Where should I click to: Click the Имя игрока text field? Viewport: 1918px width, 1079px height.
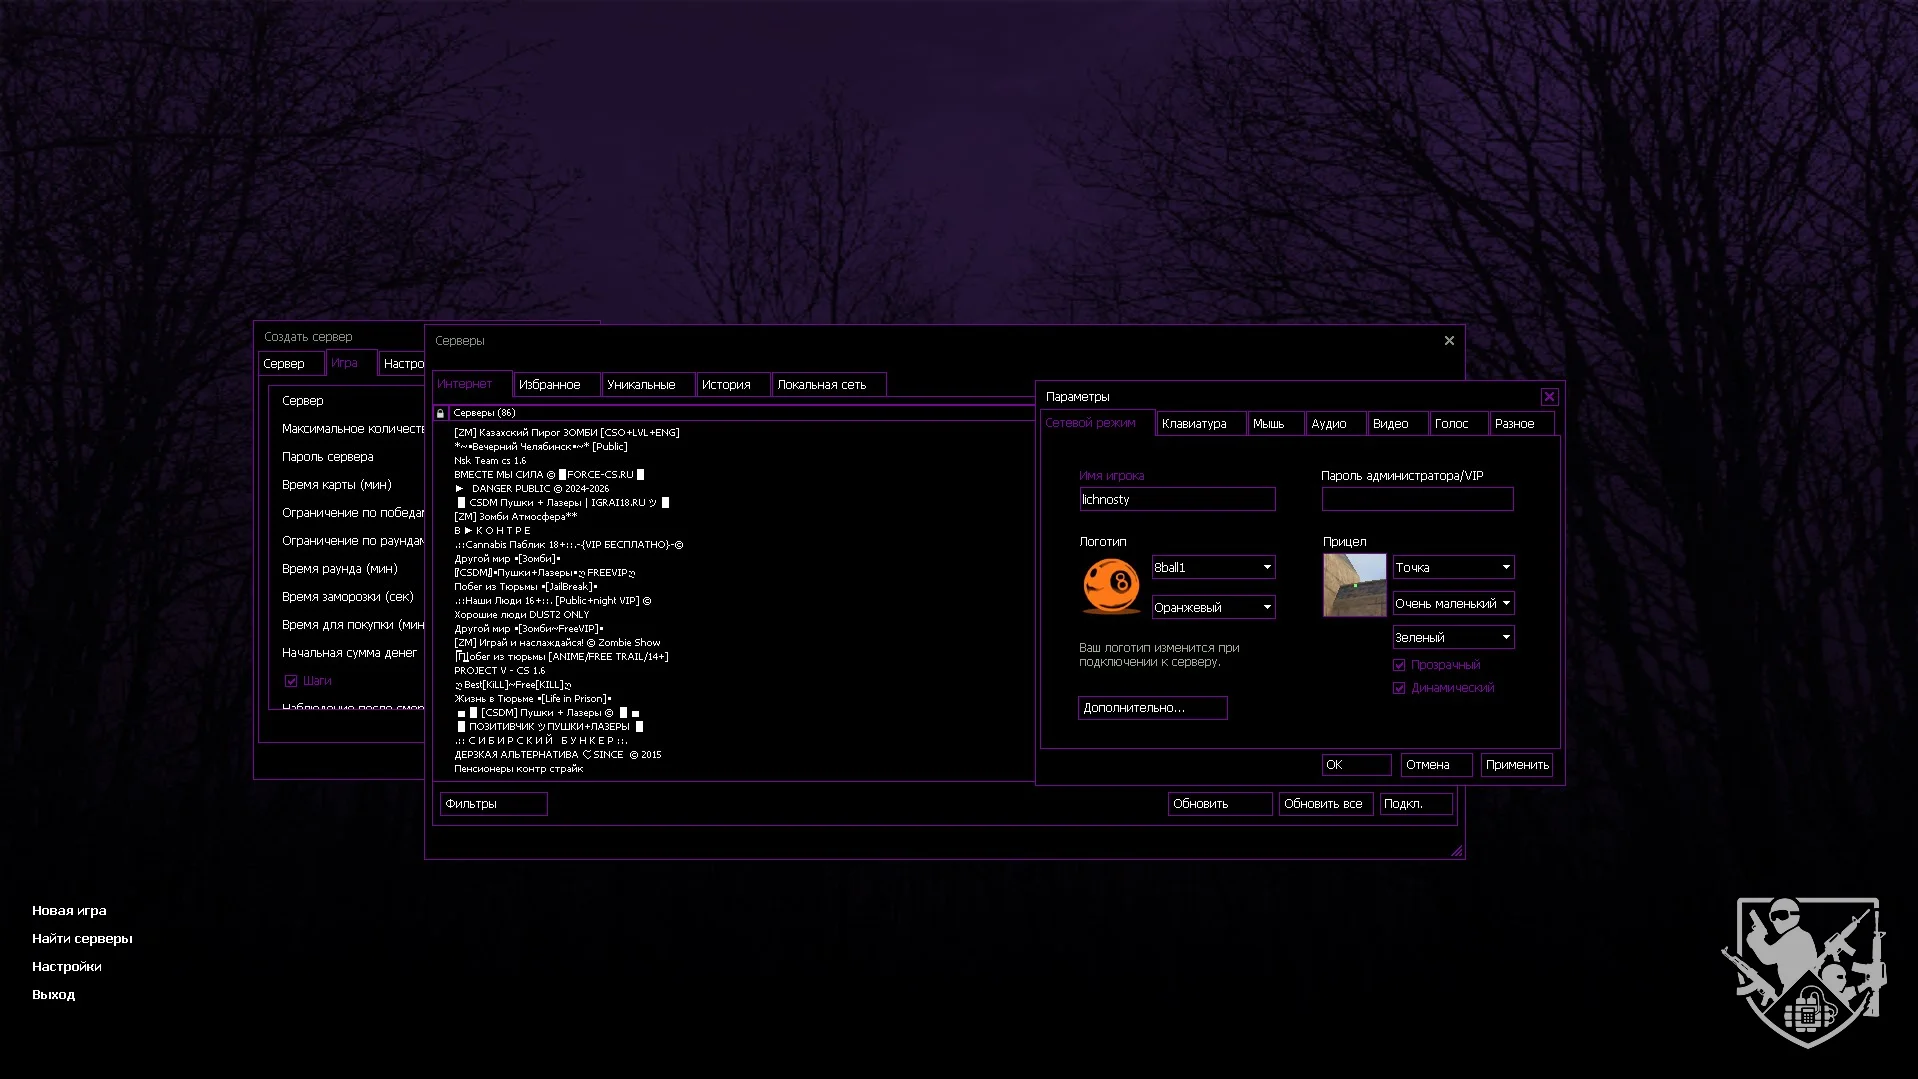1177,499
